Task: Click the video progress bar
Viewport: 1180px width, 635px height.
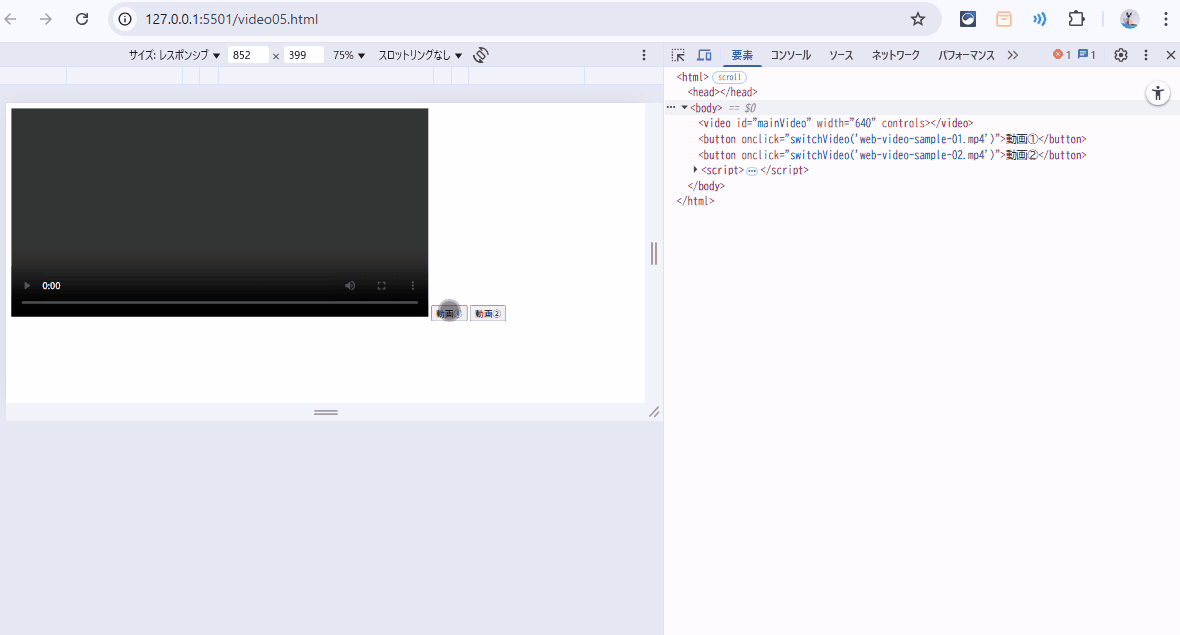Action: click(219, 302)
